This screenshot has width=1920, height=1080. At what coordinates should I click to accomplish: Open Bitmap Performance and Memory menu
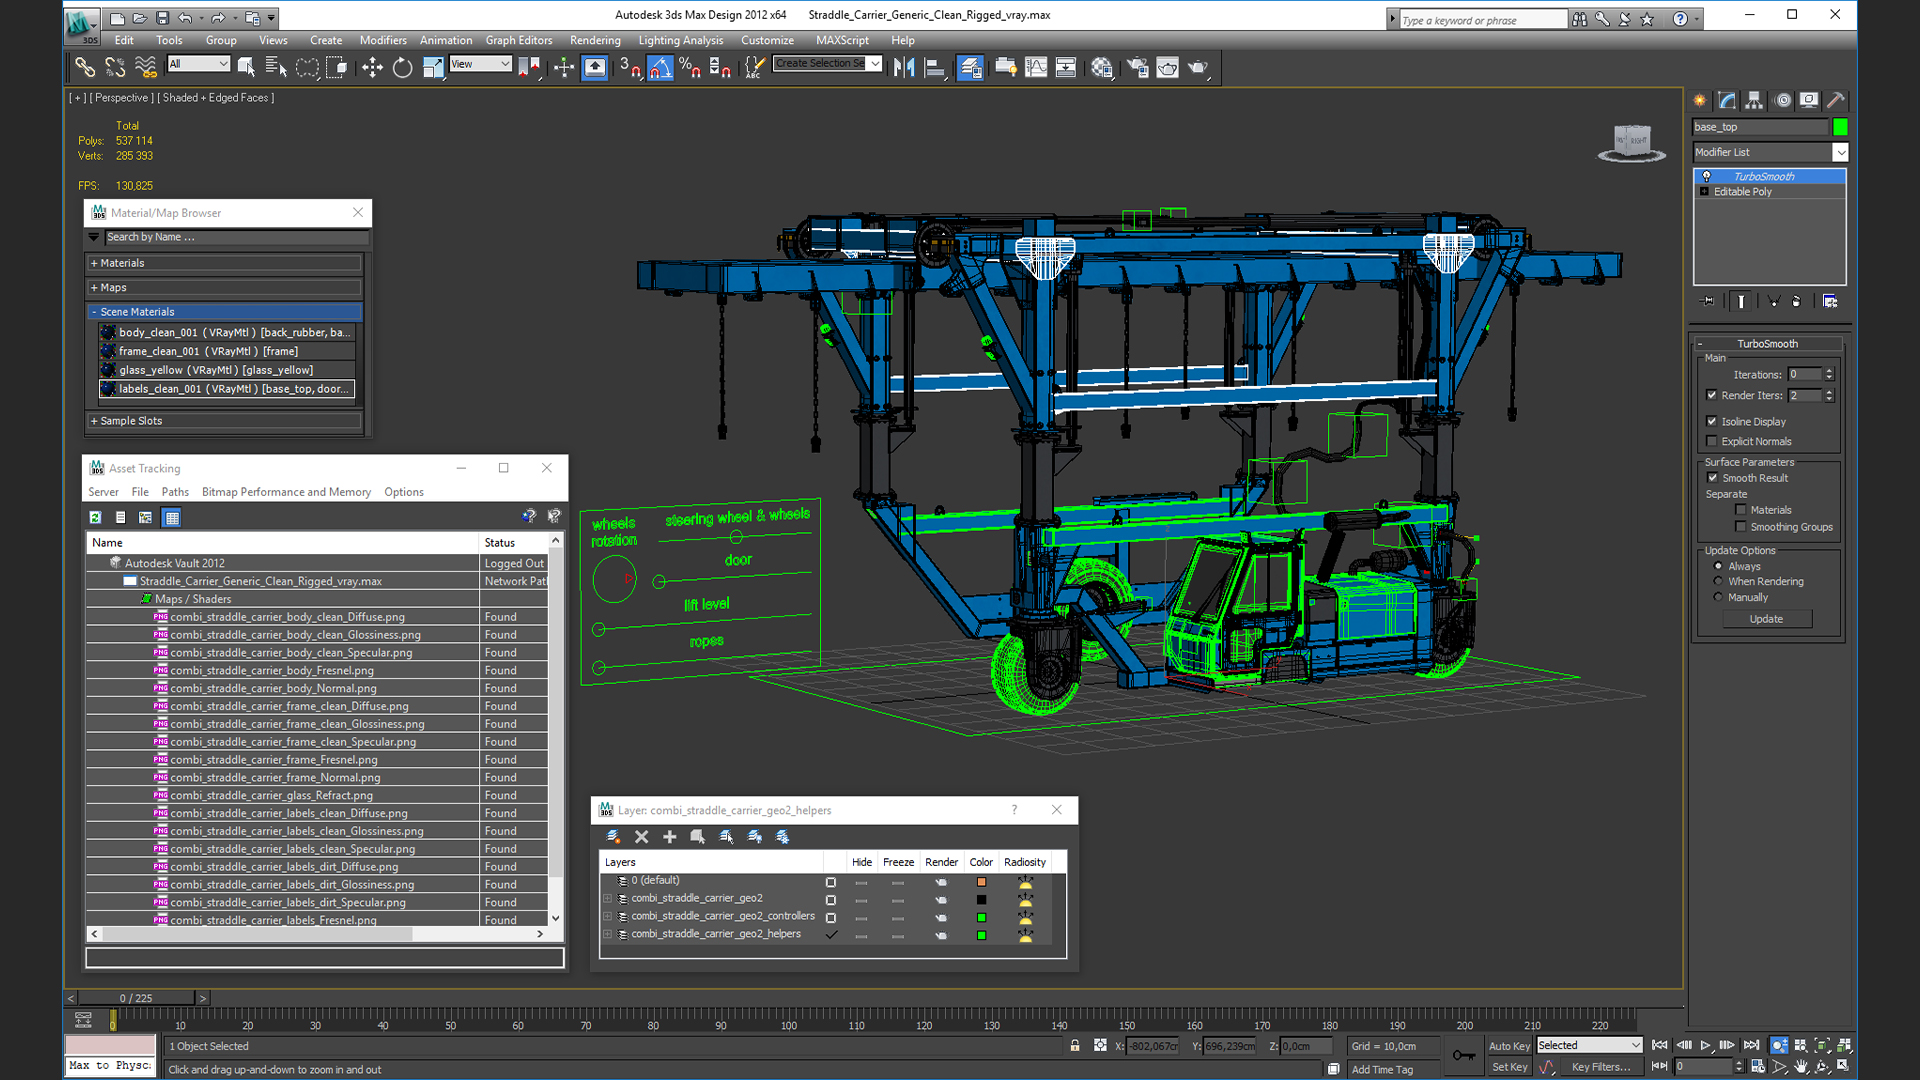[286, 492]
